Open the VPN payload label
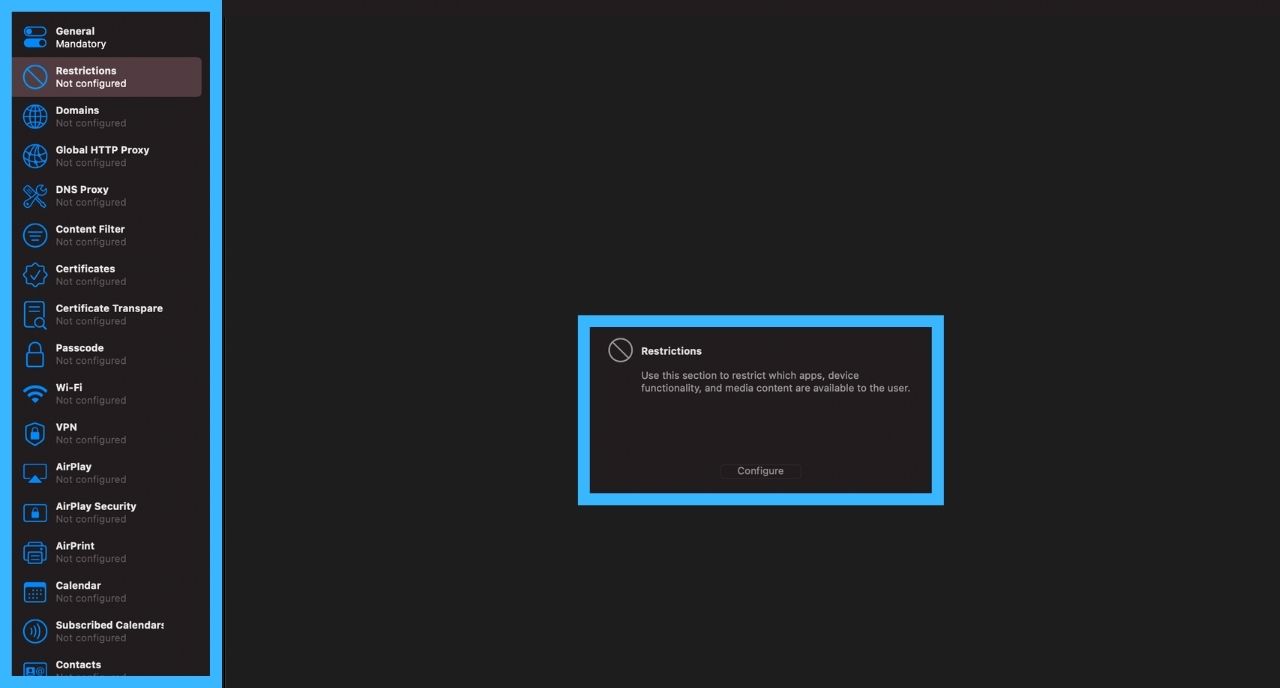The width and height of the screenshot is (1280, 688). (66, 427)
